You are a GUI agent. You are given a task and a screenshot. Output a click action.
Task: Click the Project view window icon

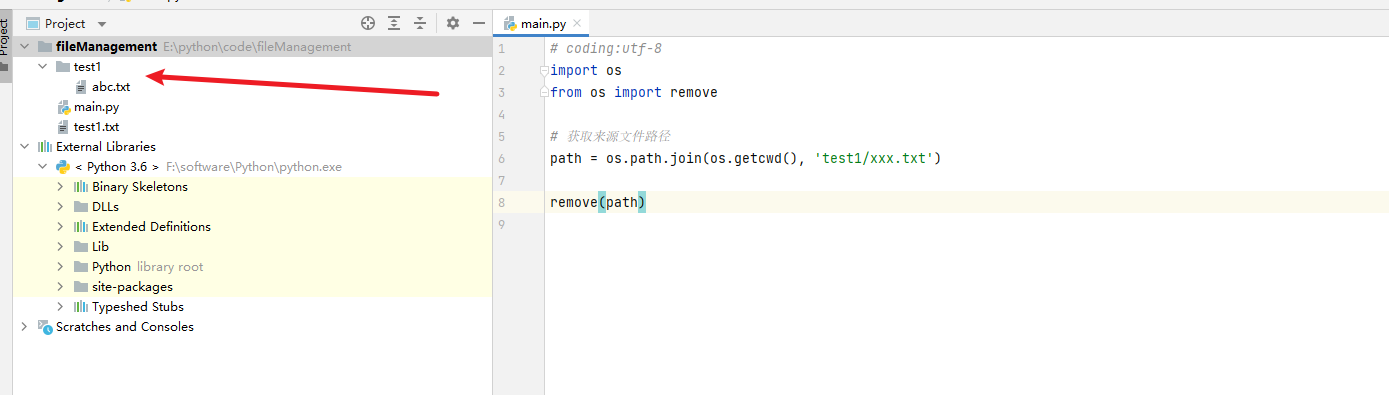tap(32, 23)
